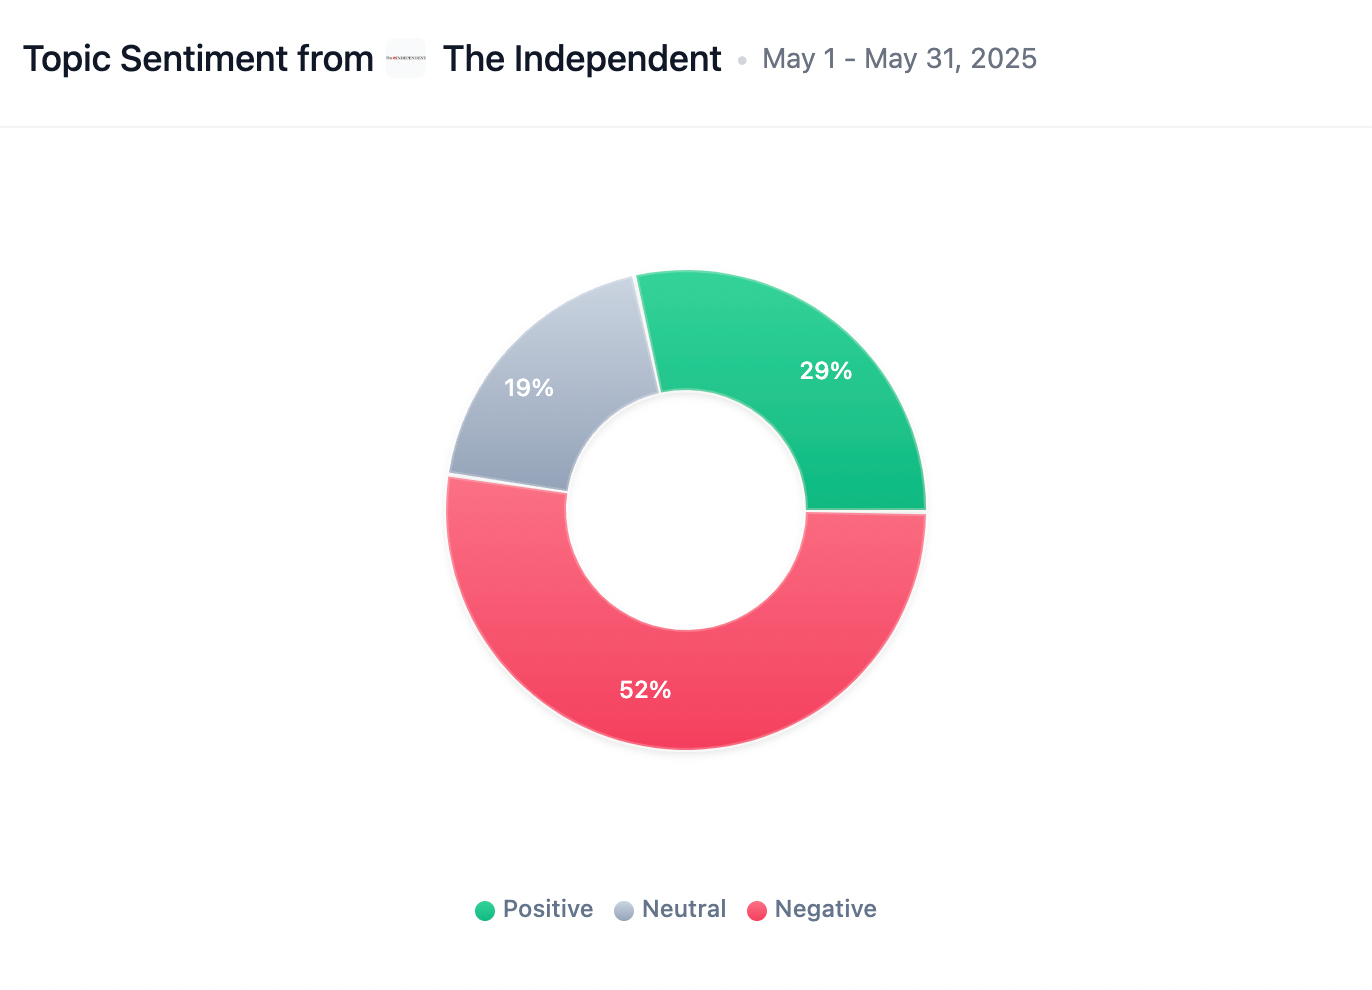The width and height of the screenshot is (1372, 990).
Task: Click the 'May 1' start date
Action: [798, 59]
